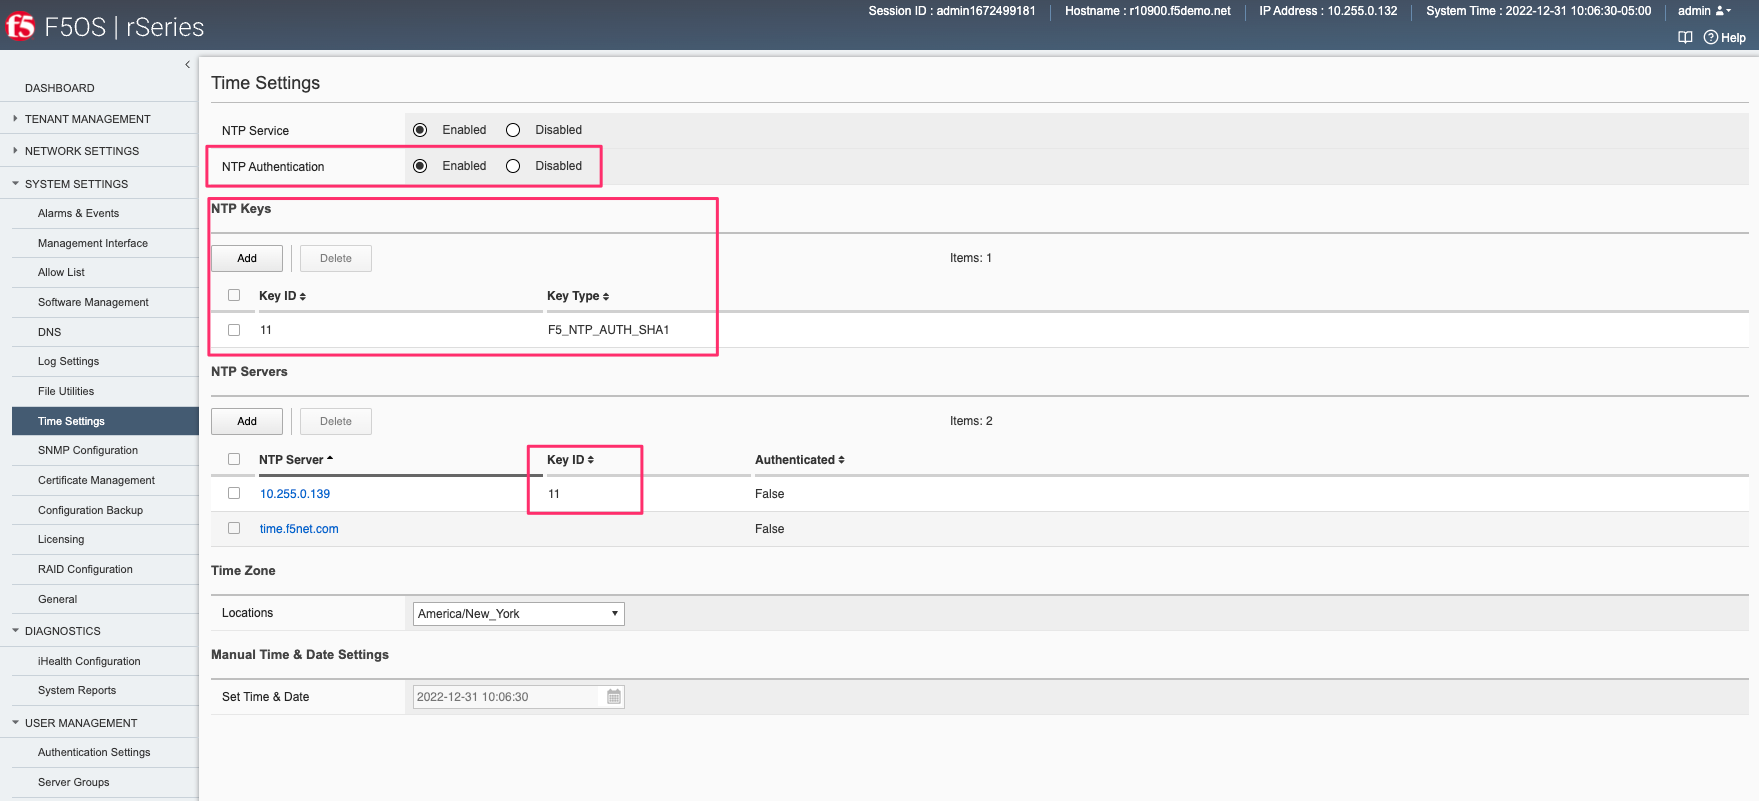Select Time Settings in the sidebar
Screen dimensions: 1759x801
[x=105, y=421]
